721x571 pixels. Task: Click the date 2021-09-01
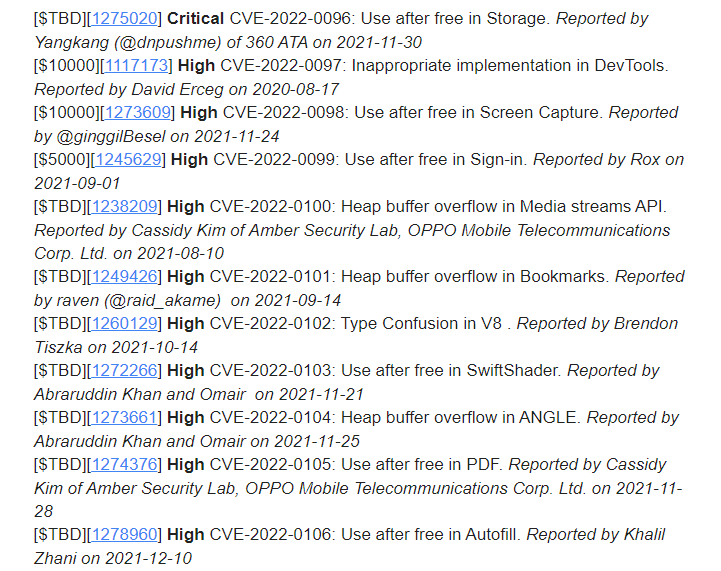(77, 183)
